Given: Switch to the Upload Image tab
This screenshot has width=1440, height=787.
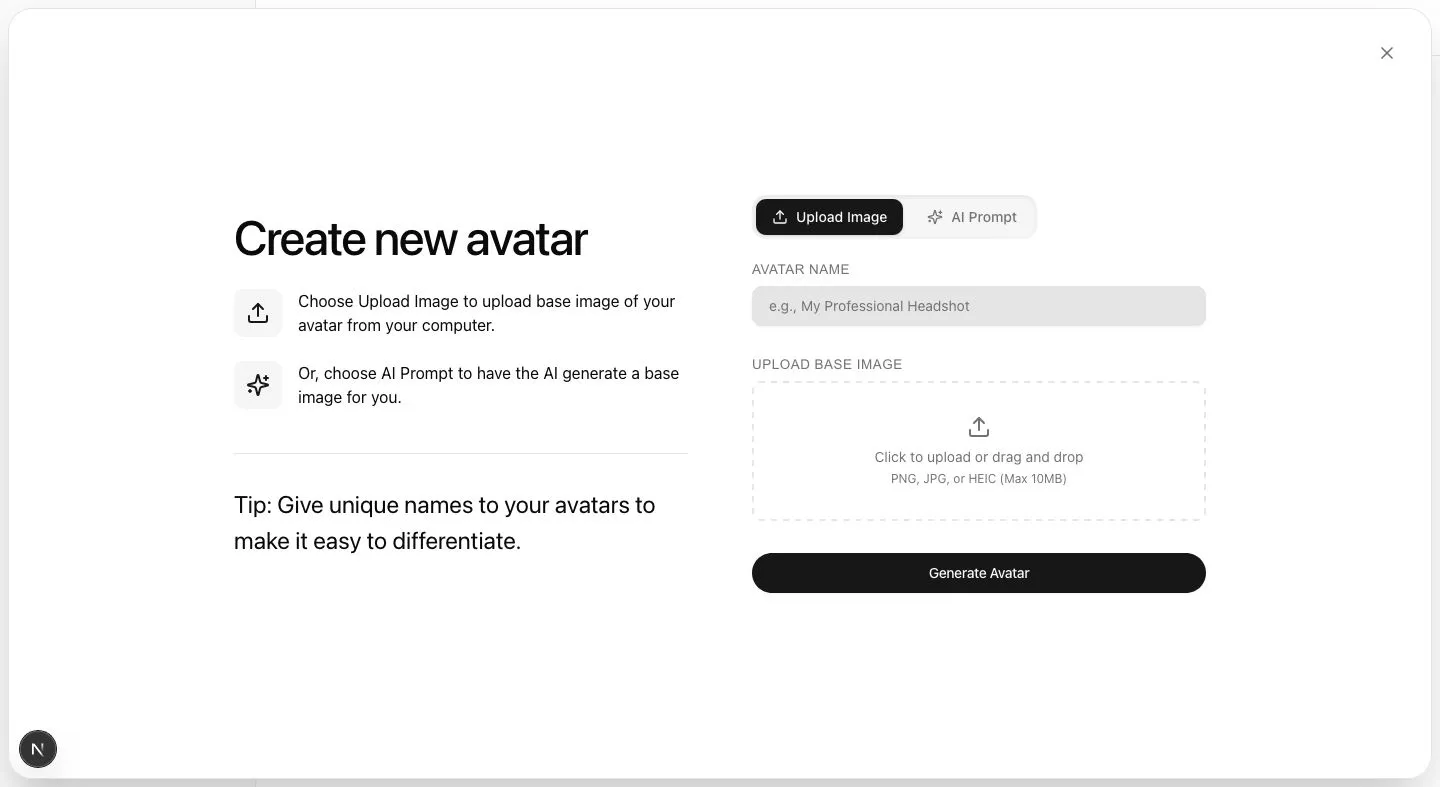Looking at the screenshot, I should pyautogui.click(x=829, y=217).
